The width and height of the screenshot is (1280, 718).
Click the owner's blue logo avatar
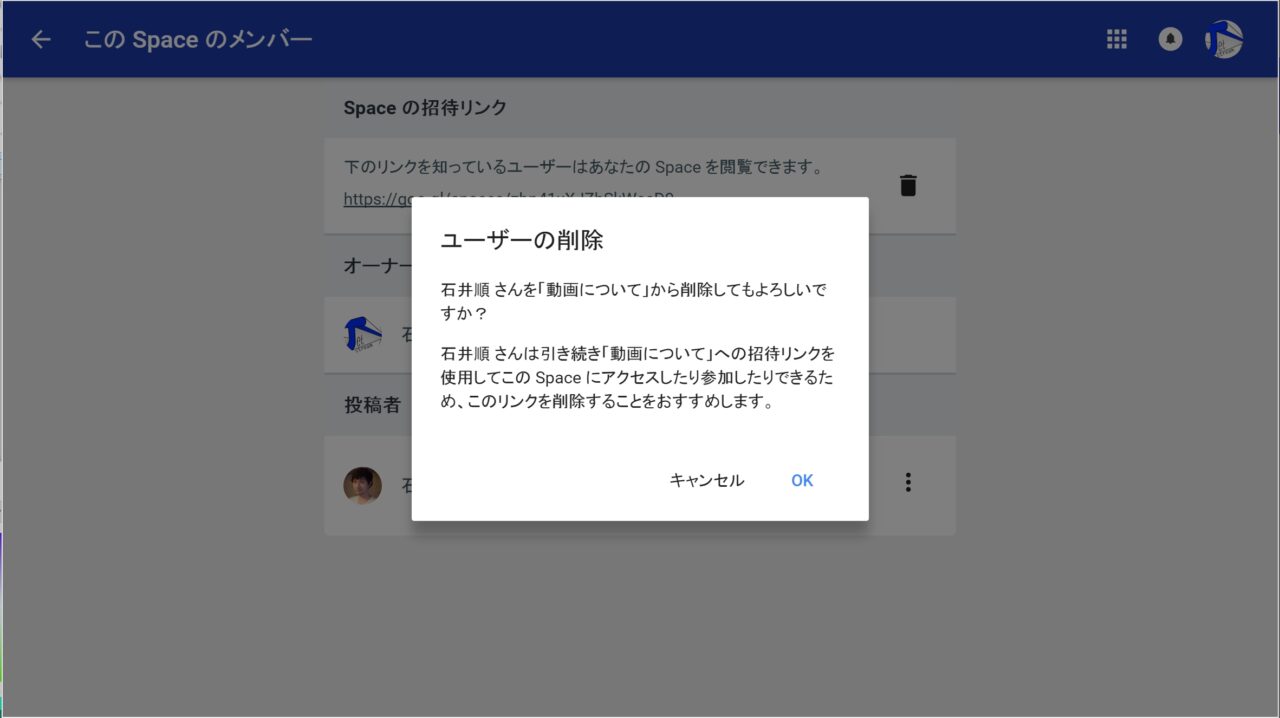point(362,334)
